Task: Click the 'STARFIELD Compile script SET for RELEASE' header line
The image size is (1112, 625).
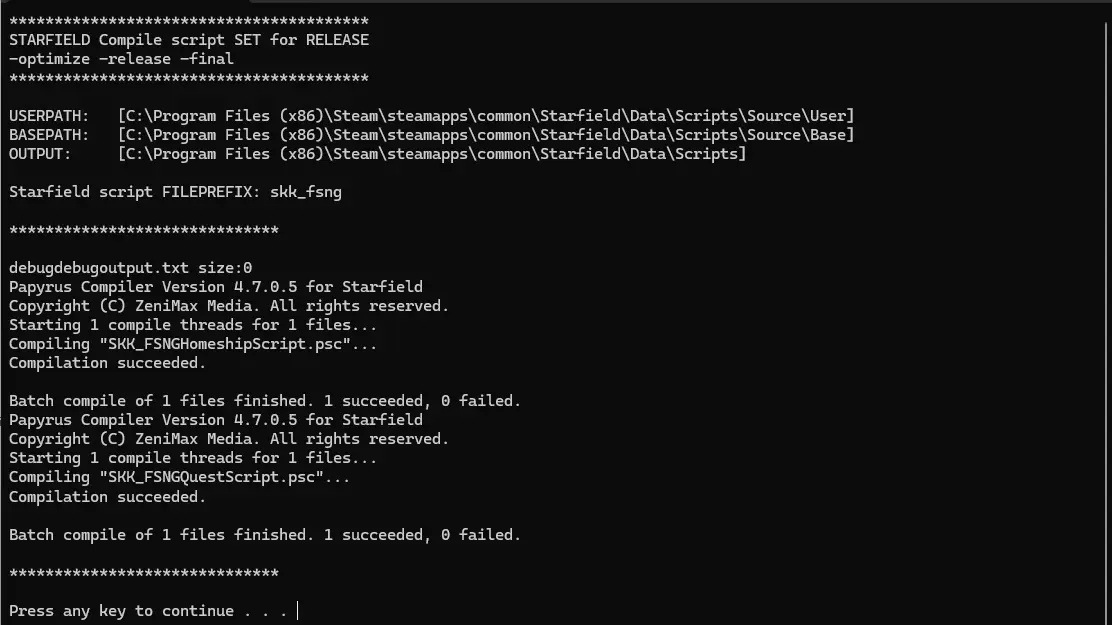Action: [189, 40]
